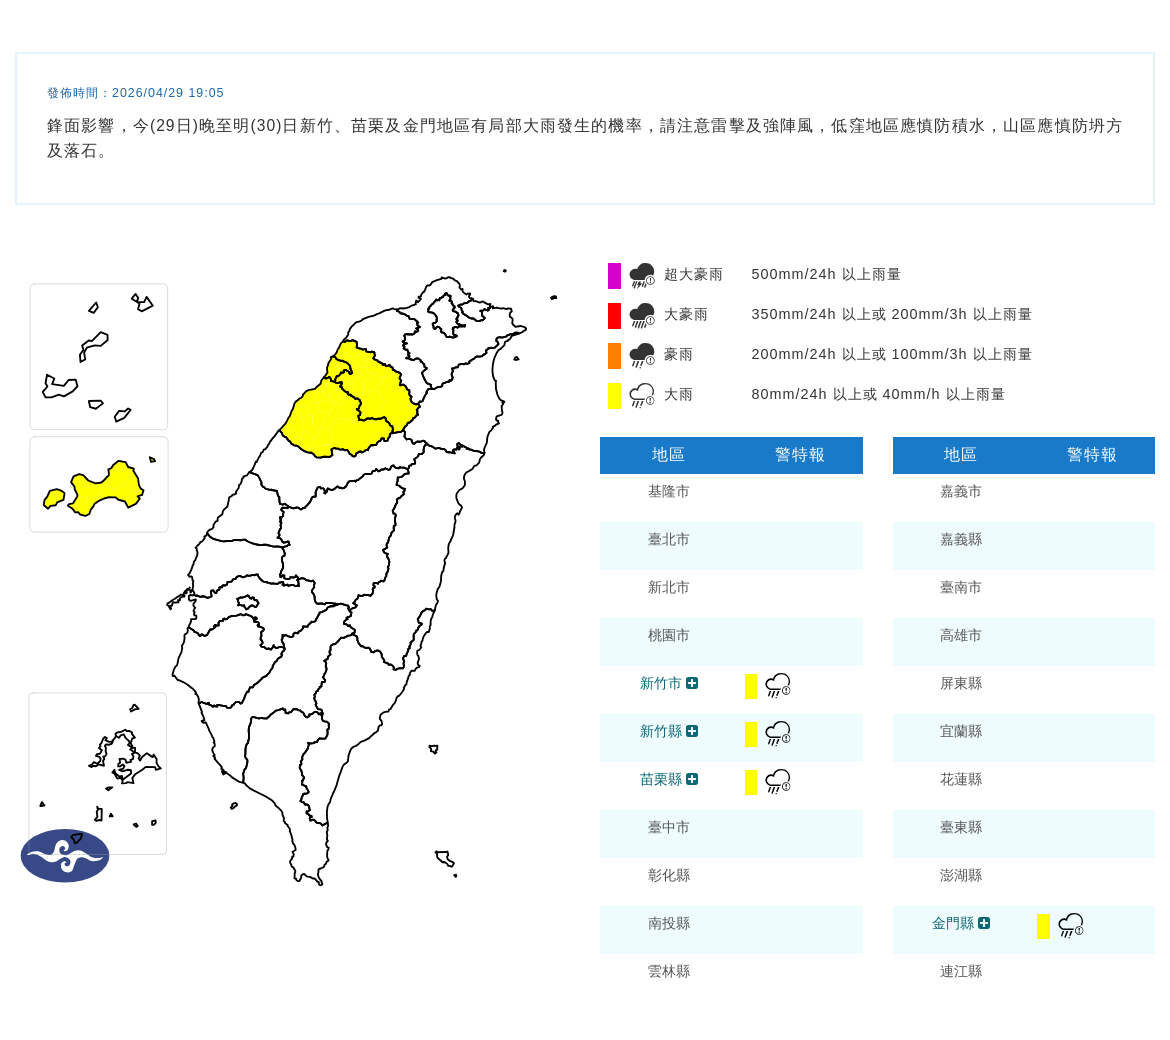1170x1040 pixels.
Task: Open the 苗栗縣 county link
Action: 660,779
